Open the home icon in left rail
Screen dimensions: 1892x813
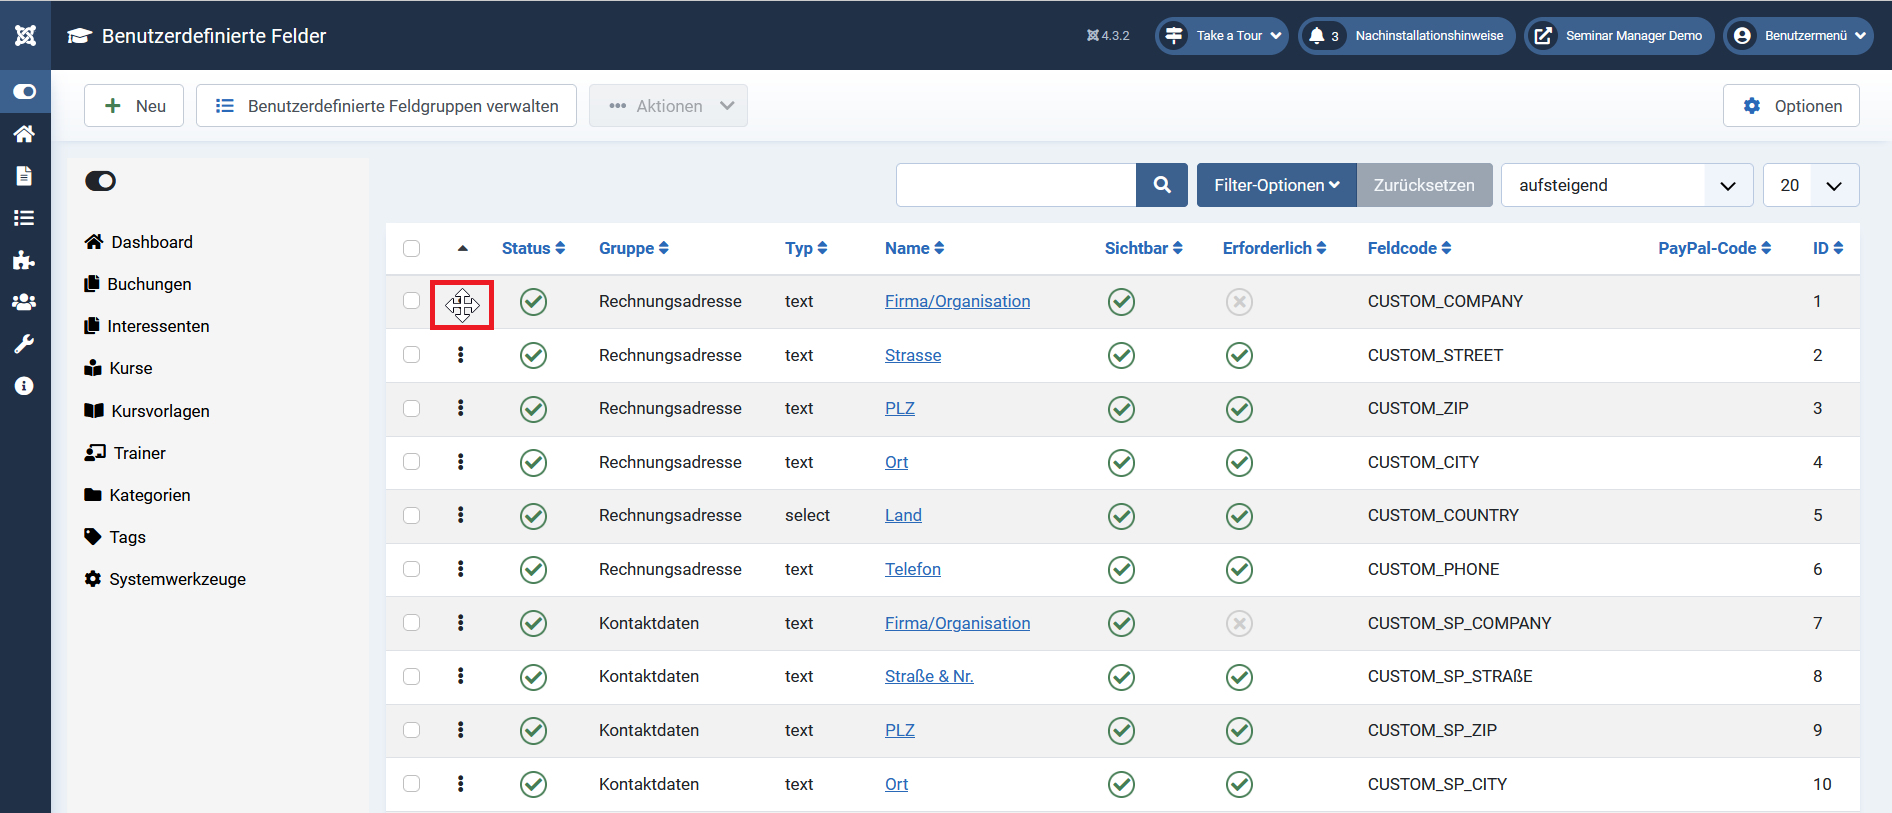point(25,134)
